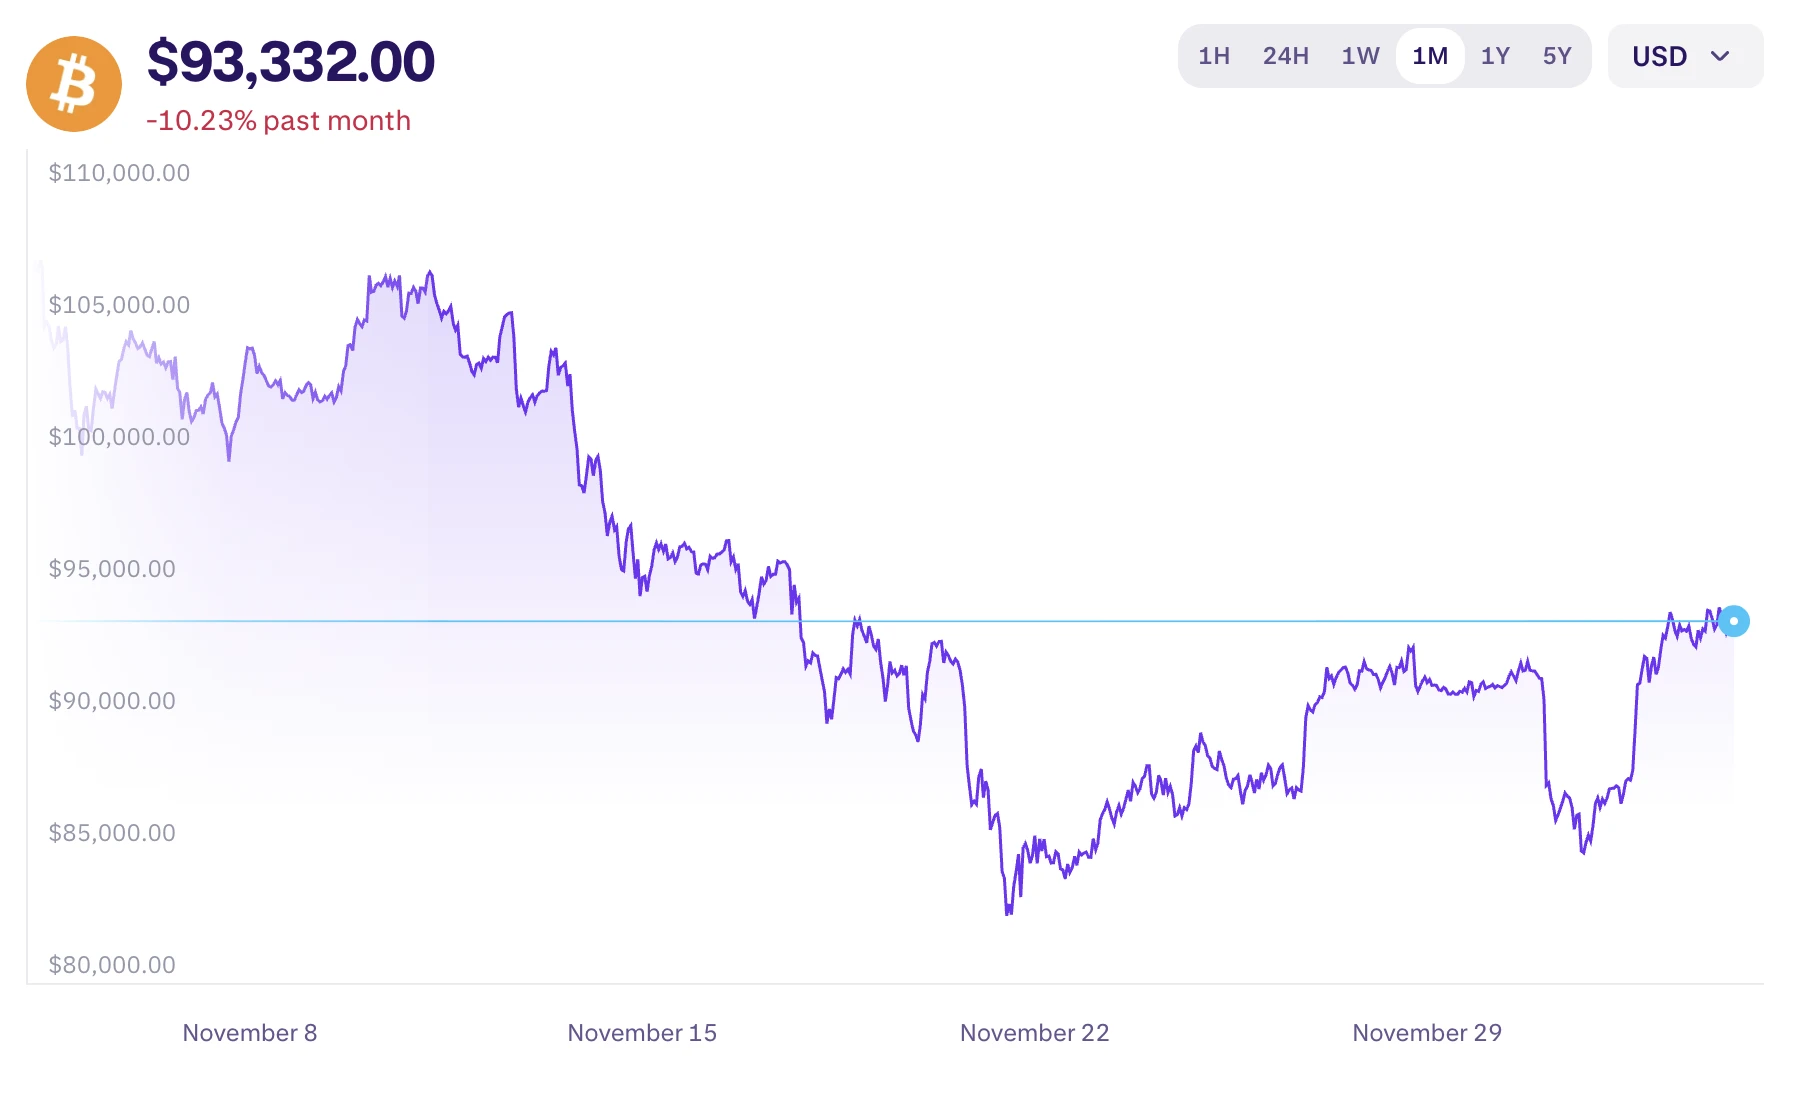Click the -10.23% past month label
The width and height of the screenshot is (1798, 1094).
pos(278,121)
